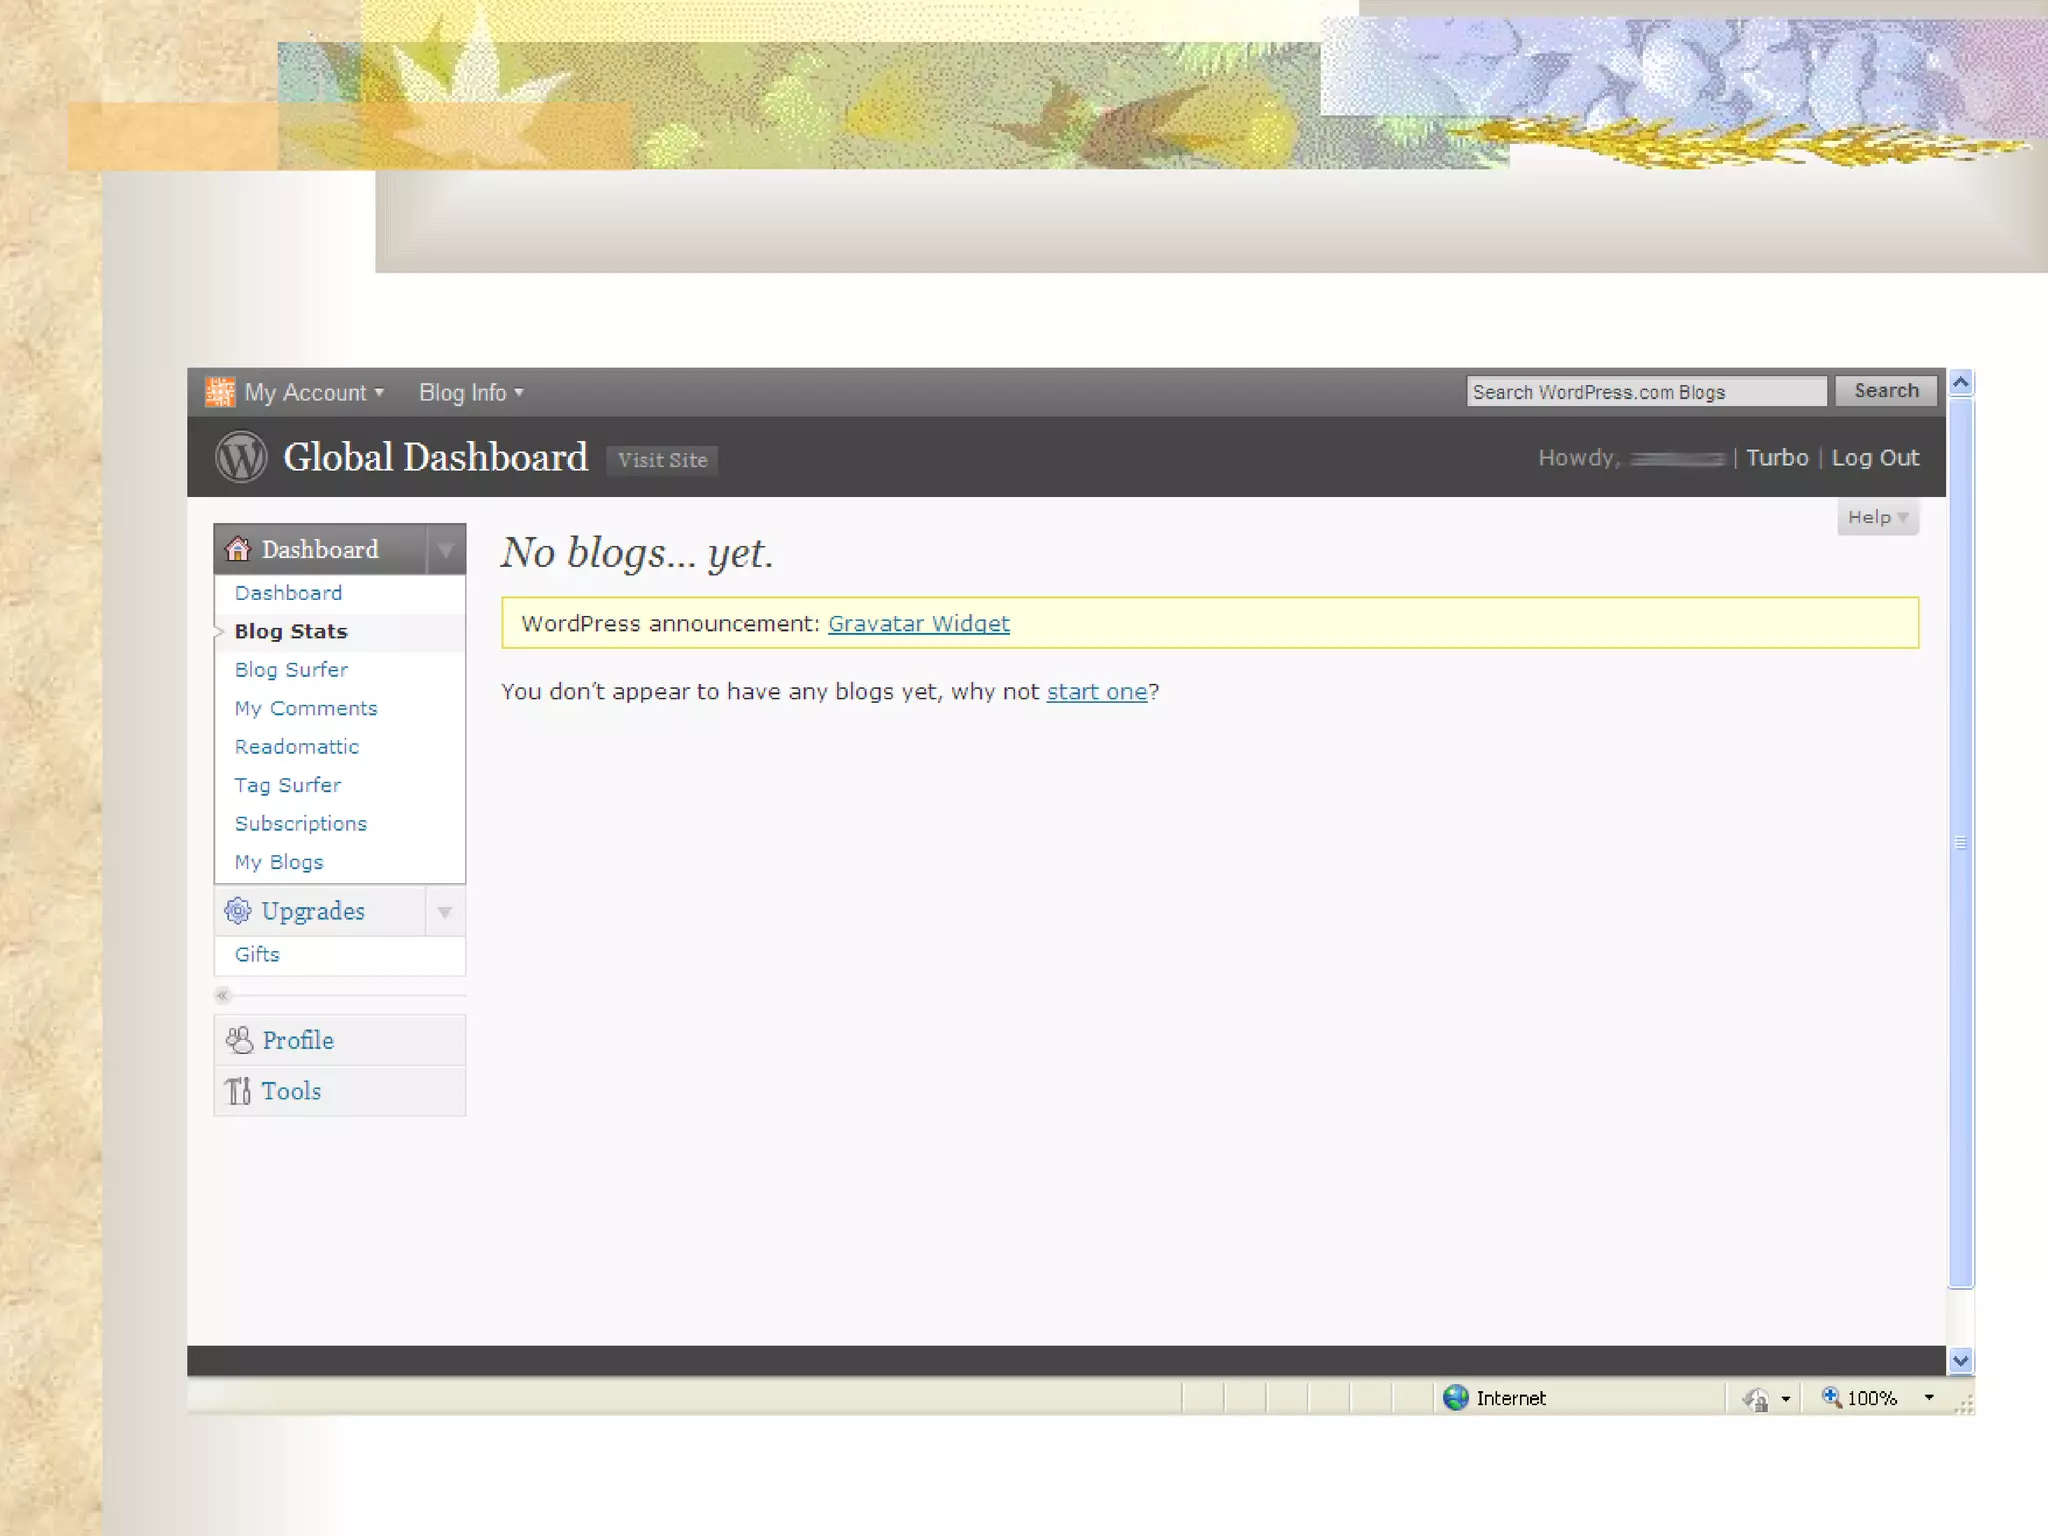
Task: Collapse the Dashboard menu section arrow
Action: coord(445,550)
